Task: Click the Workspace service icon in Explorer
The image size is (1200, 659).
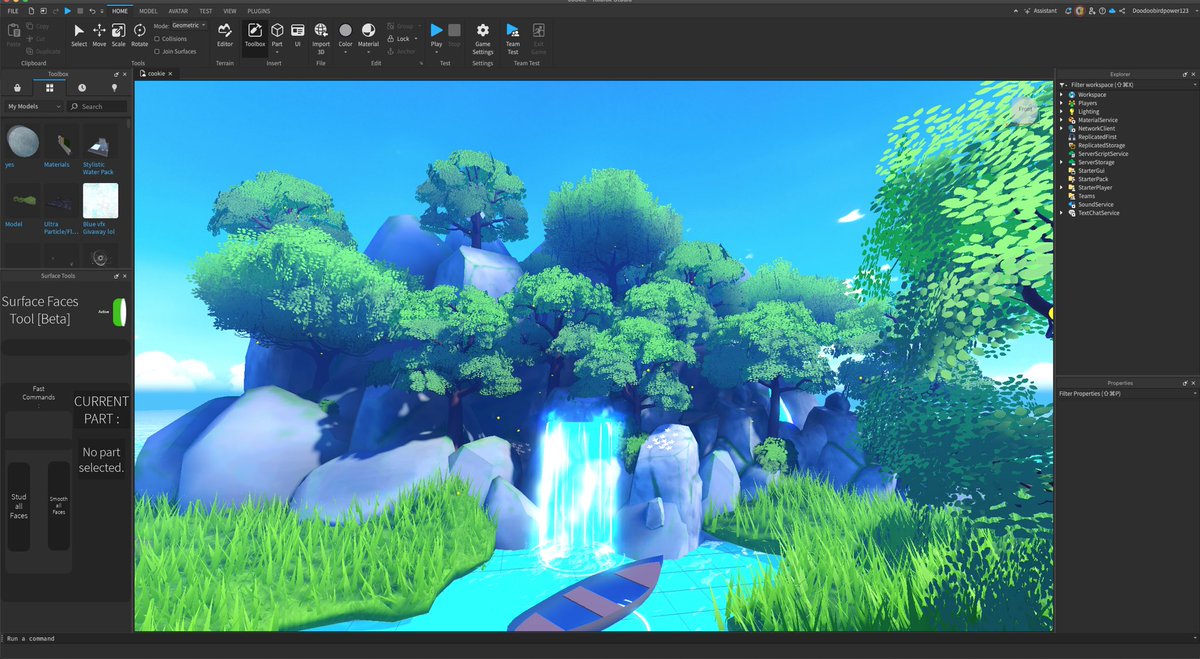Action: [1072, 95]
